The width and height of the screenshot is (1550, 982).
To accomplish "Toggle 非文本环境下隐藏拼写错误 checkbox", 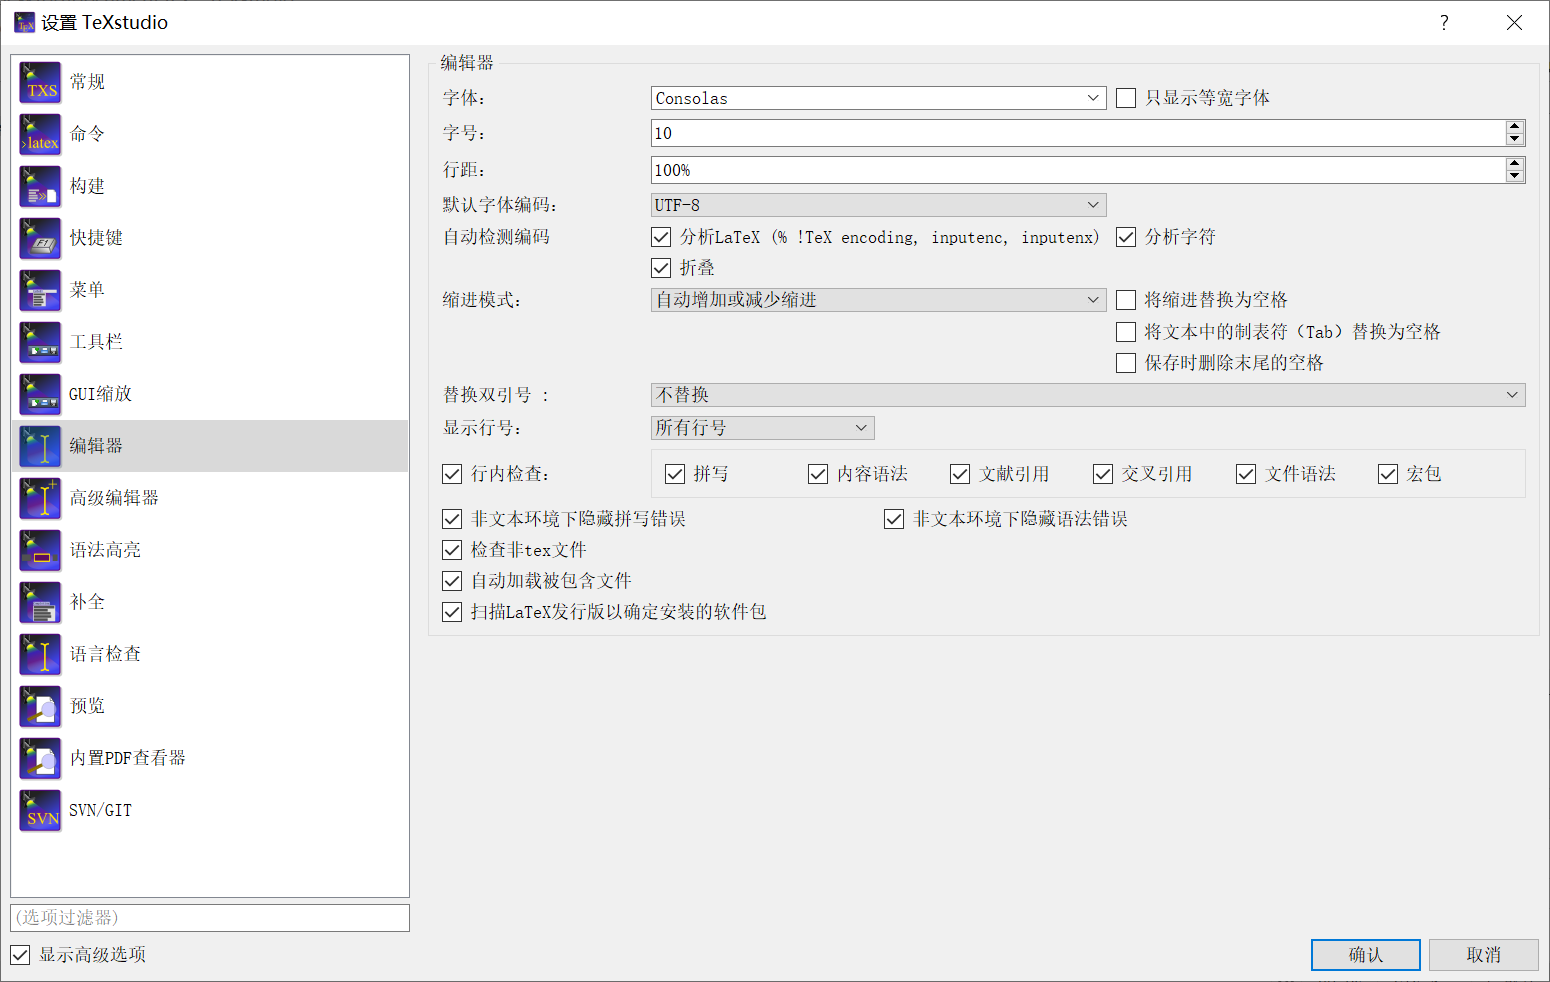I will tap(452, 519).
